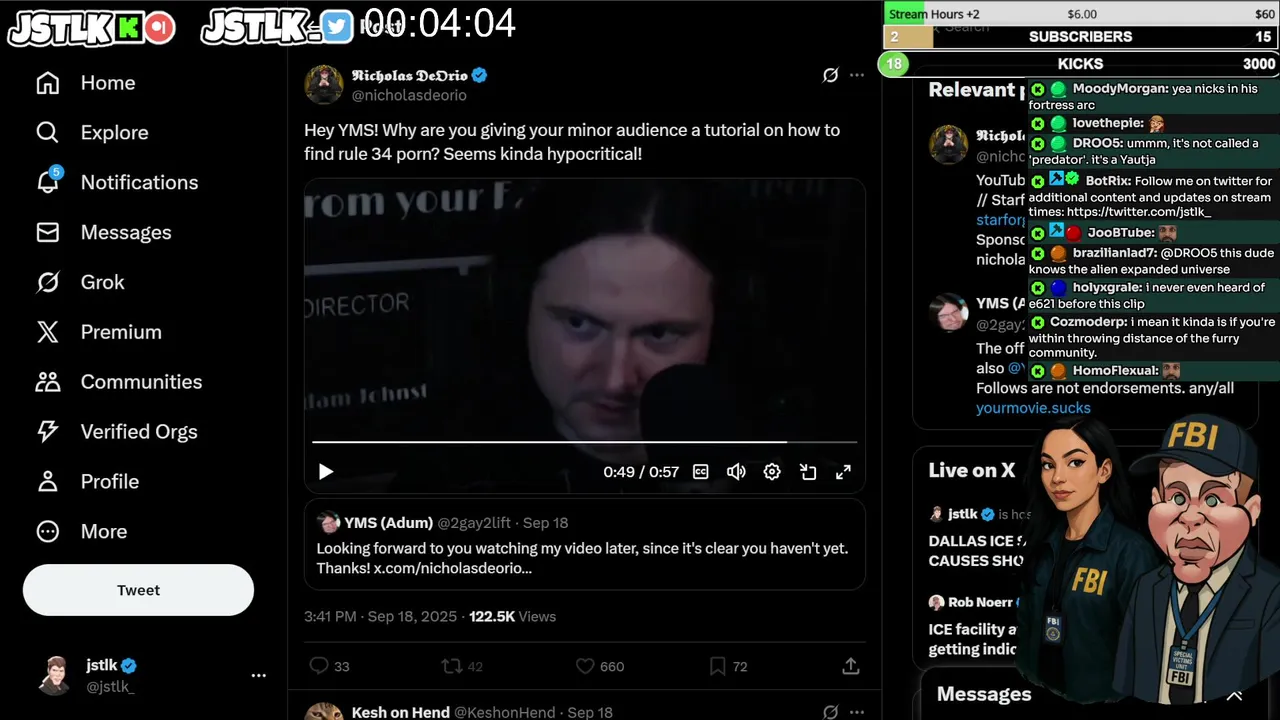Click the Notifications bell icon
This screenshot has height=720, width=1280.
click(x=47, y=182)
